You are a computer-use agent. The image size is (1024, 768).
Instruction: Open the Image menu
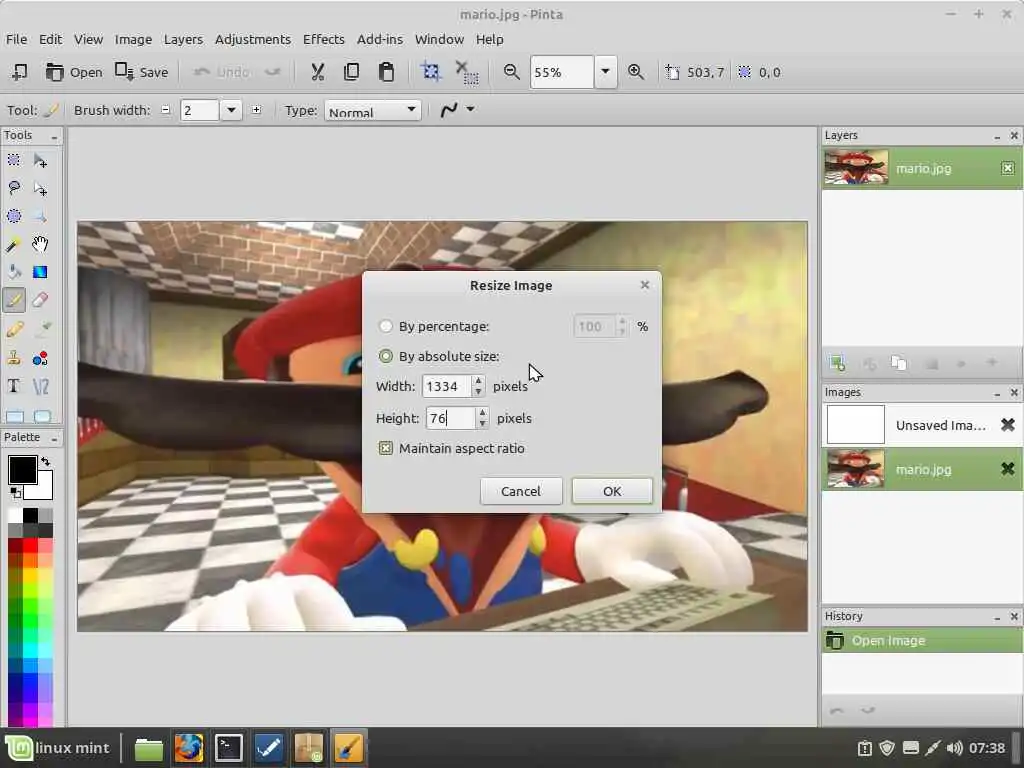click(133, 39)
